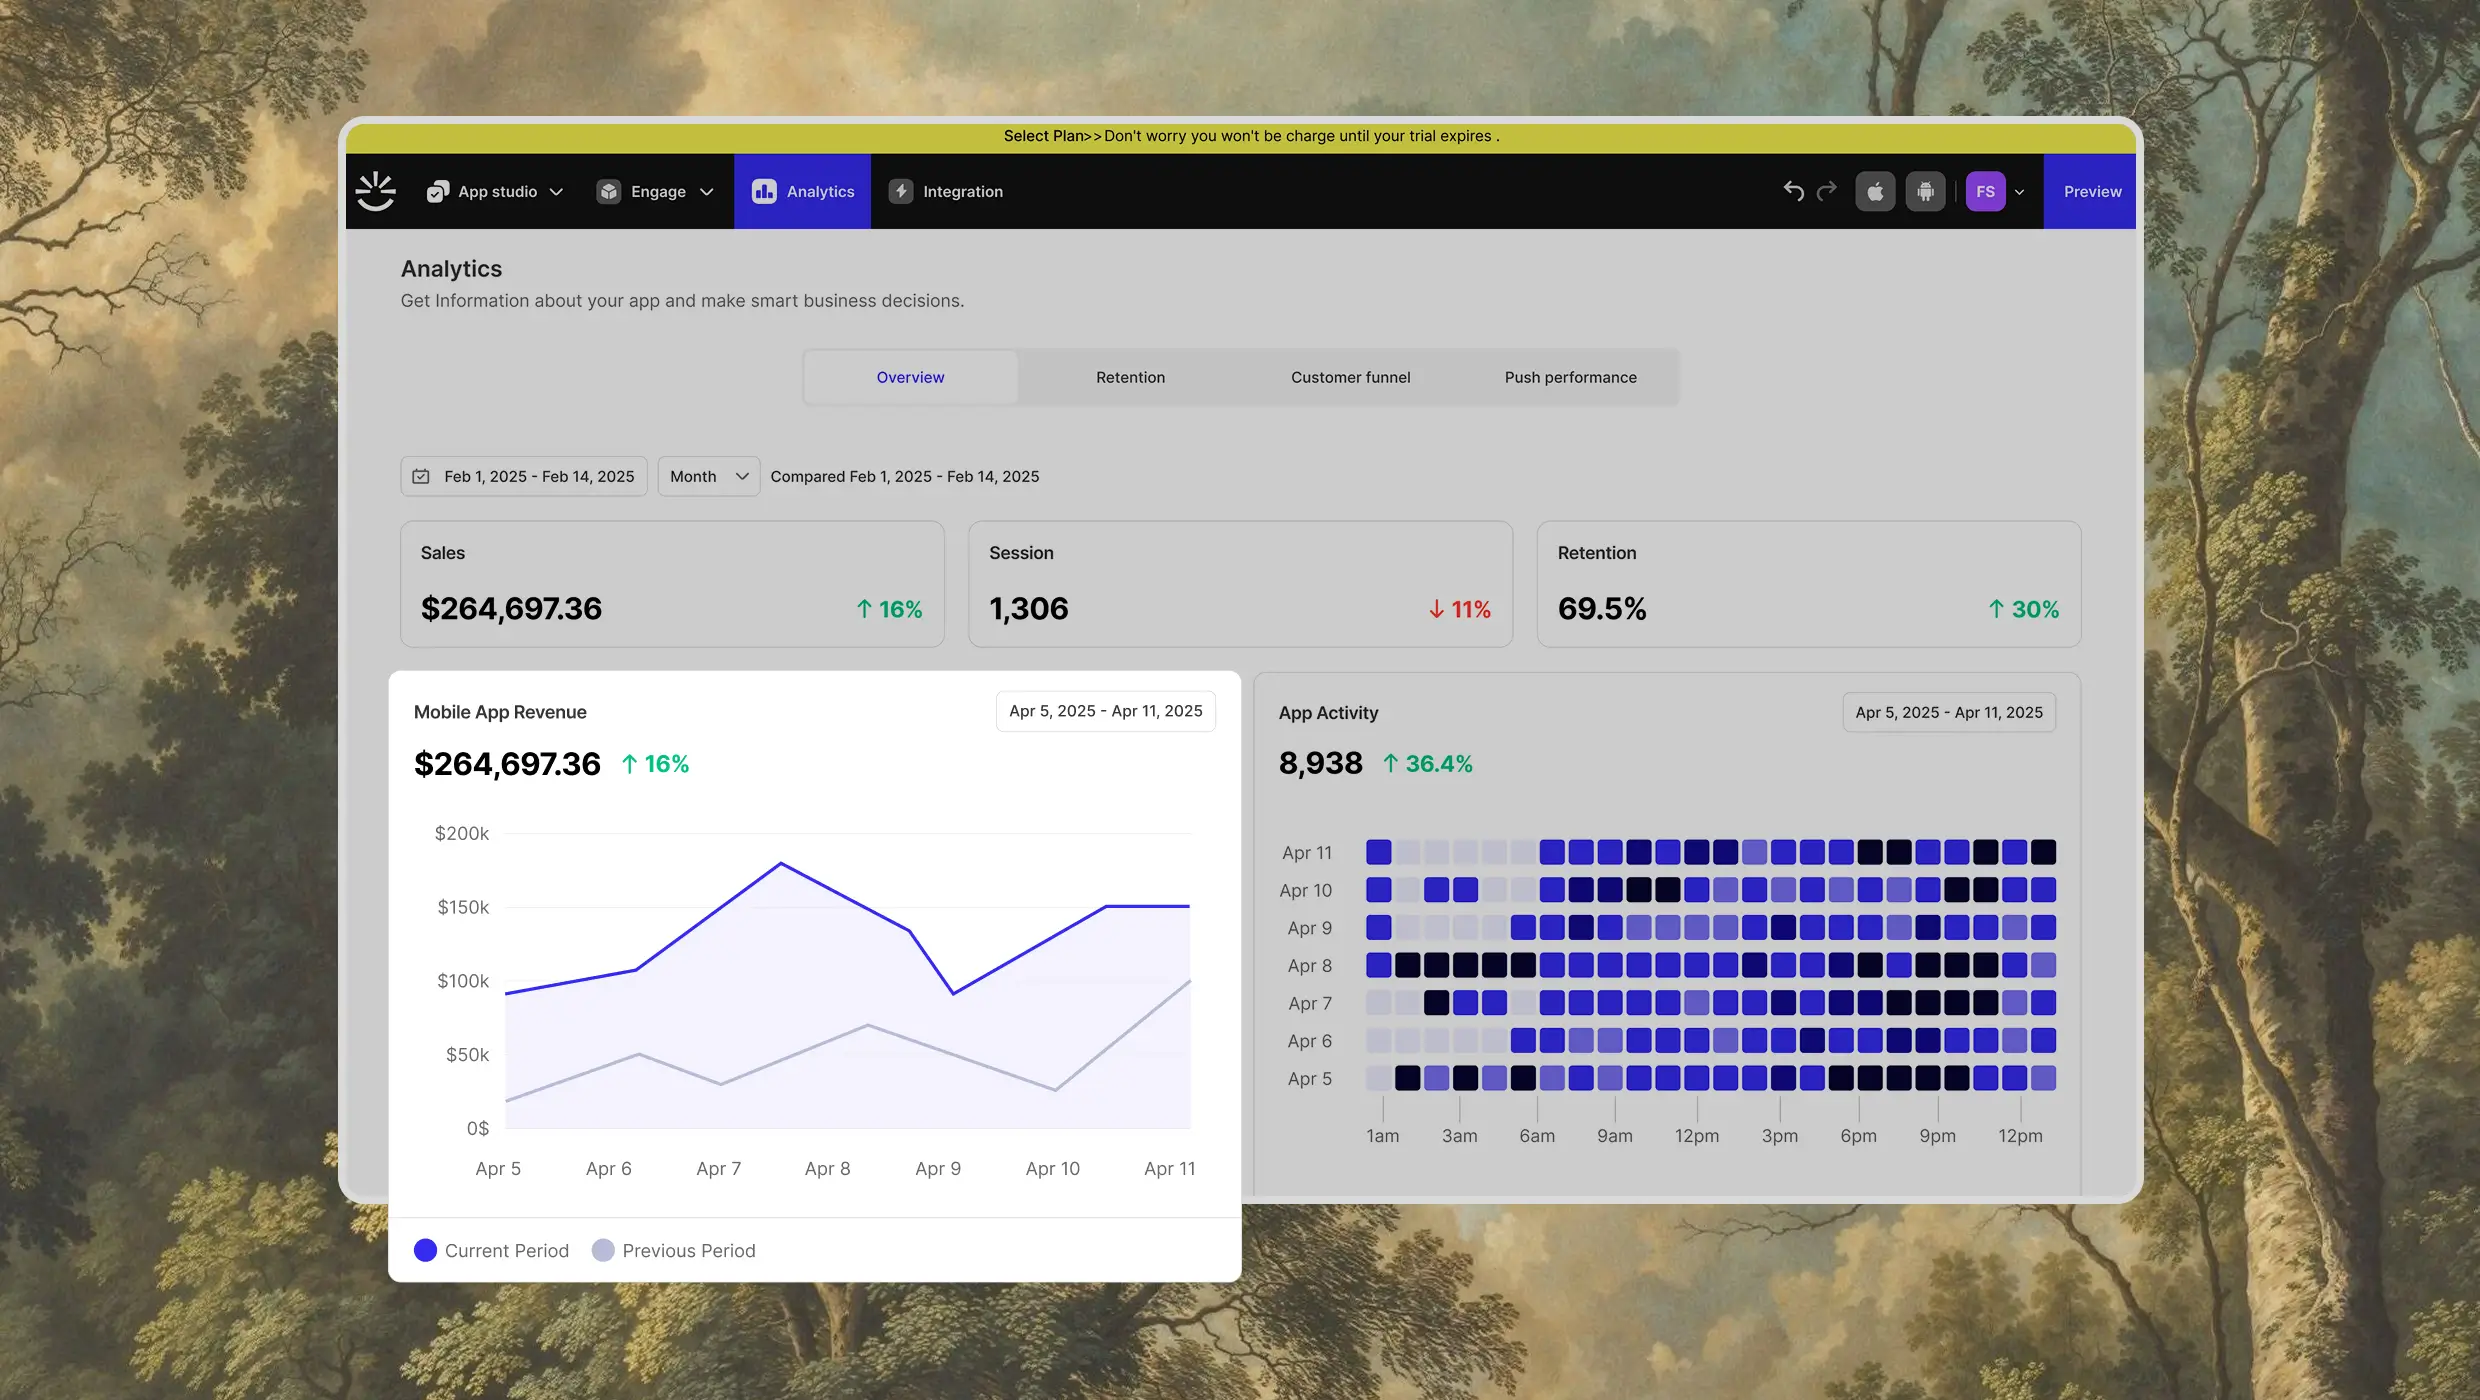Click the FS user avatar

click(1985, 191)
